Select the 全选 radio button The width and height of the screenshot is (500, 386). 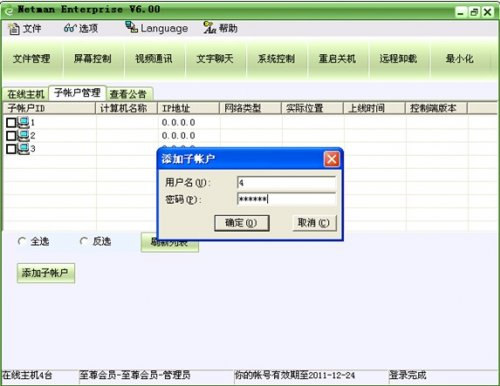[22, 241]
